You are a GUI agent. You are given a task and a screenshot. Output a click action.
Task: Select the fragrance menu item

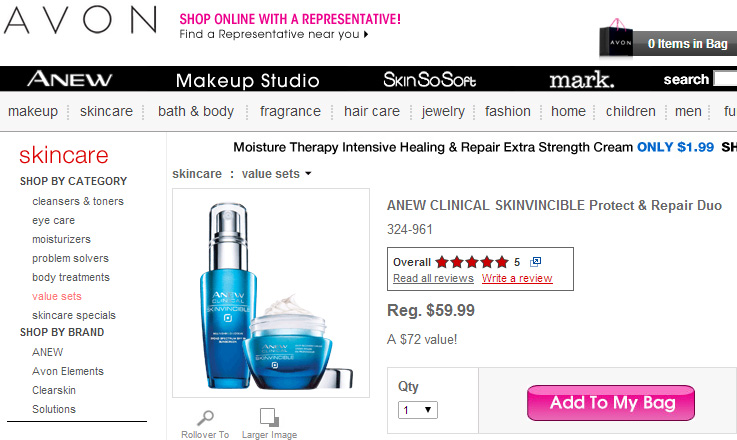pyautogui.click(x=290, y=111)
